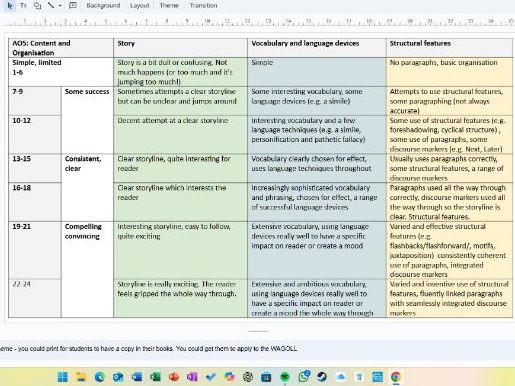Open Outlook from the taskbar
This screenshot has width=515, height=386.
118,377
